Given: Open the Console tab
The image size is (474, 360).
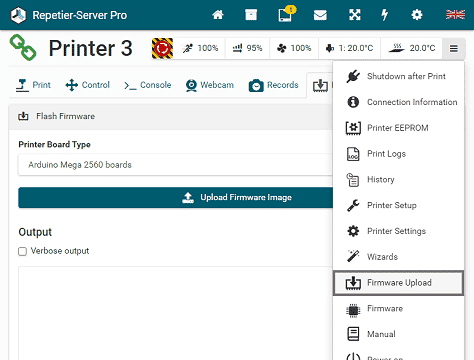Looking at the screenshot, I should coord(147,85).
